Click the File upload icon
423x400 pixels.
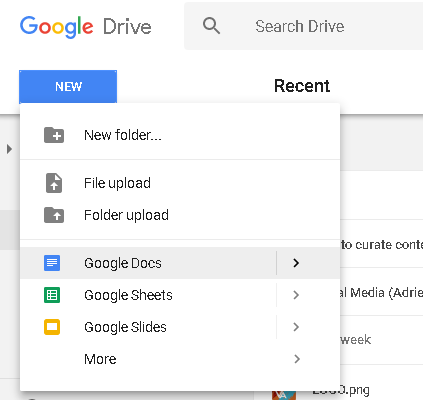tap(54, 183)
